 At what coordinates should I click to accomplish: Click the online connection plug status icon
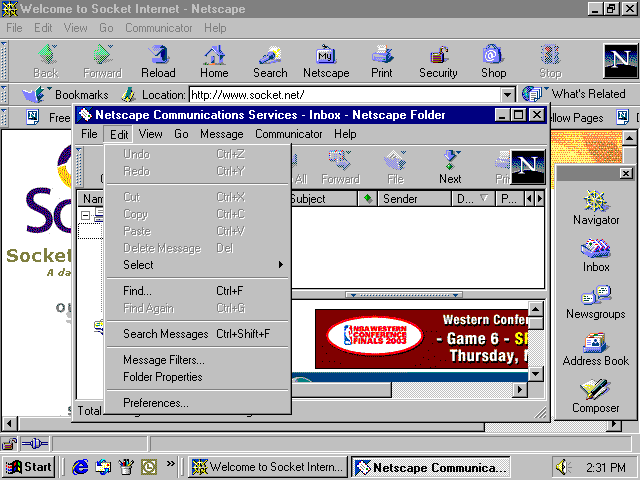click(34, 443)
